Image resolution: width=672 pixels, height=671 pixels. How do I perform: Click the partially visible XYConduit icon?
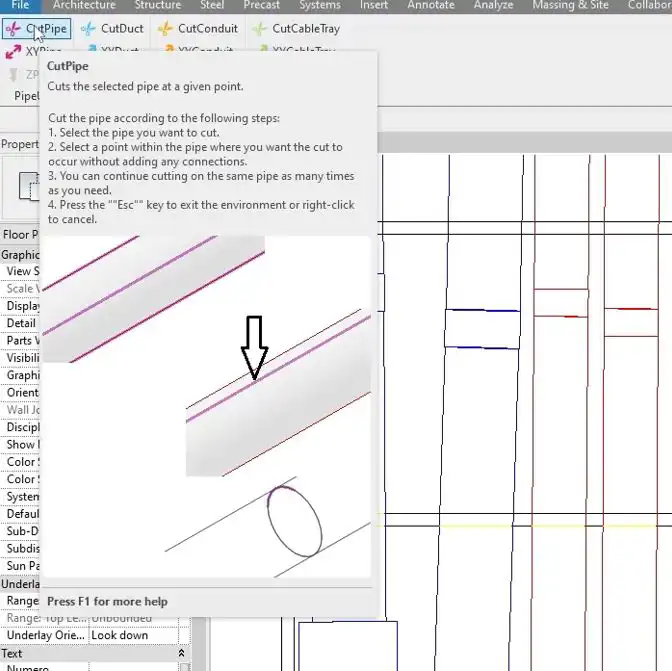[x=169, y=48]
